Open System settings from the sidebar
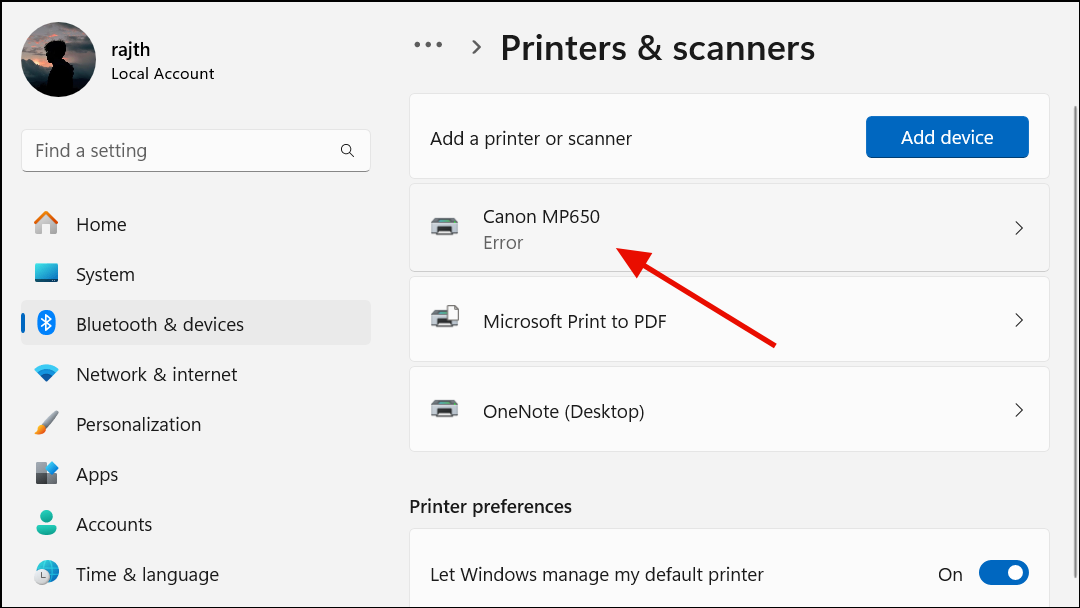This screenshot has width=1080, height=608. coord(105,273)
